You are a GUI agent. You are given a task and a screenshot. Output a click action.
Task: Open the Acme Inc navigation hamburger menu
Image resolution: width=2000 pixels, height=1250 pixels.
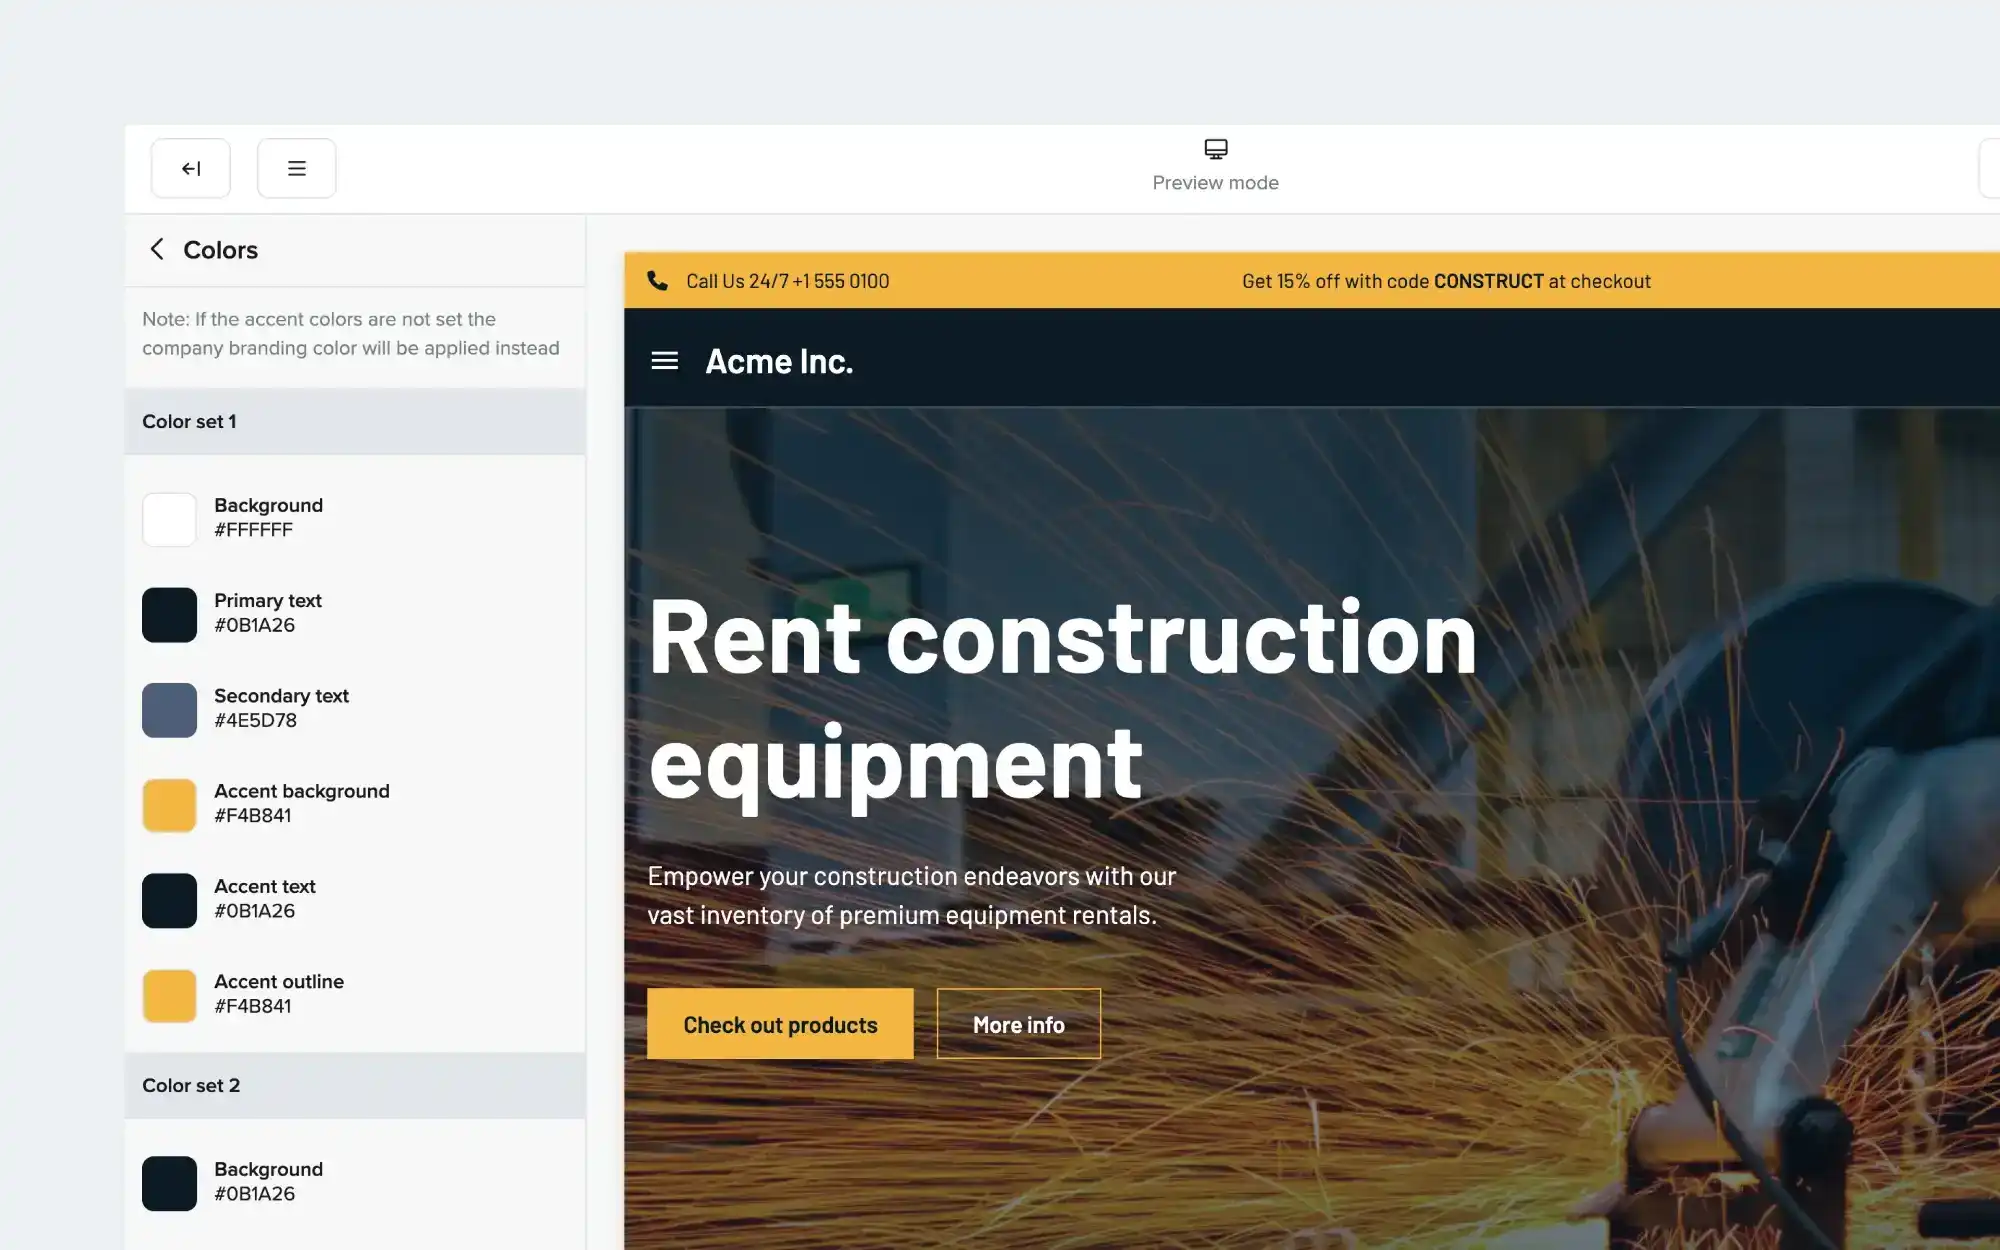point(664,361)
